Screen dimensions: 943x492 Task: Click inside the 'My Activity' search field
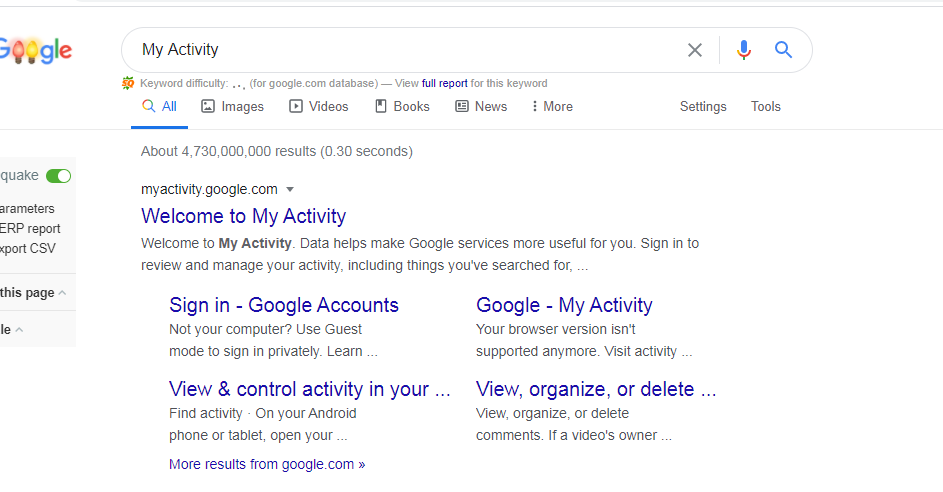(x=400, y=50)
